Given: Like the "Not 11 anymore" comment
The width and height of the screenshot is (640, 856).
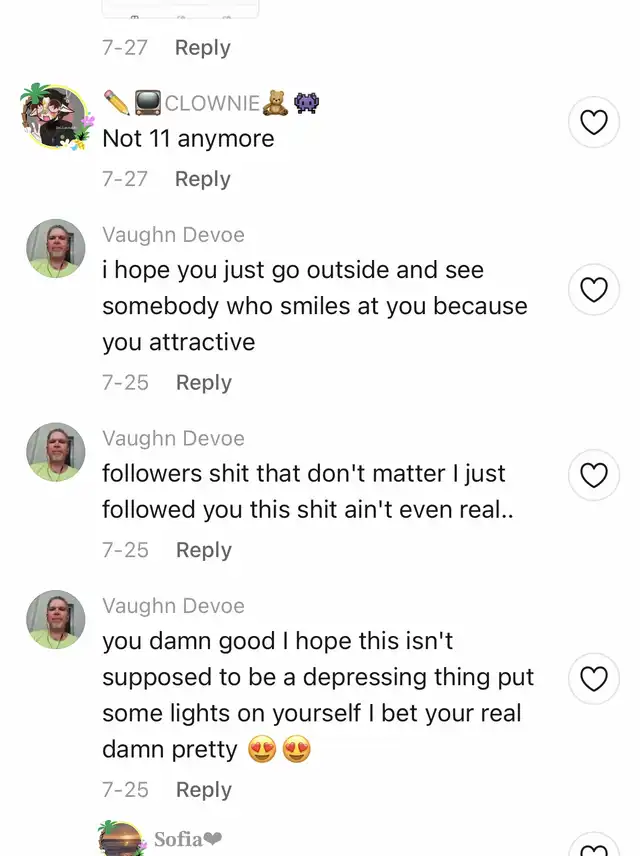Looking at the screenshot, I should (x=594, y=122).
